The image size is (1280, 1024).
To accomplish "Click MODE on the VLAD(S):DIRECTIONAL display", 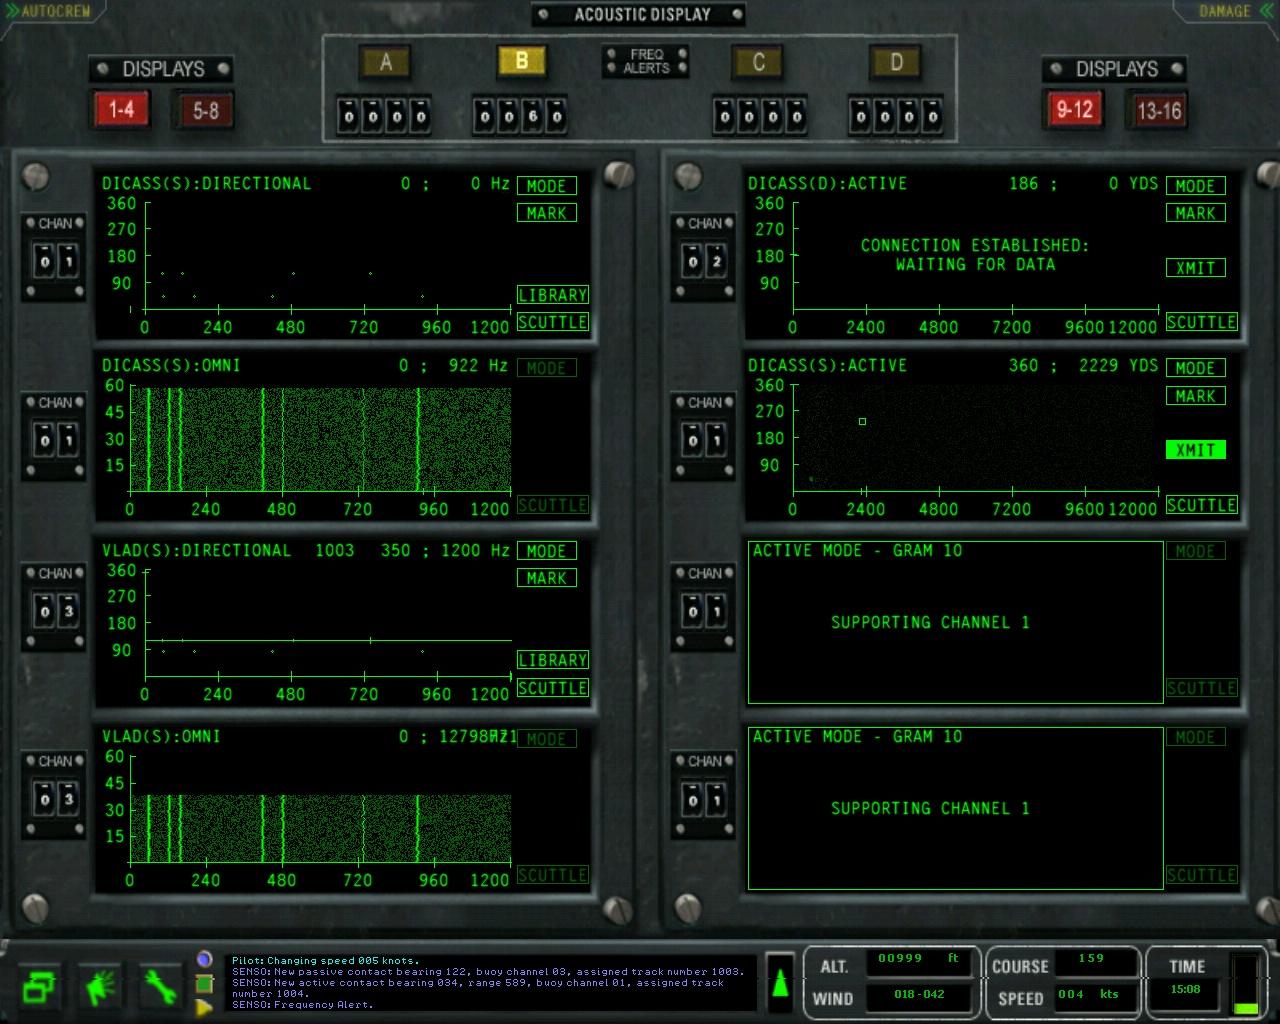I will tap(546, 551).
